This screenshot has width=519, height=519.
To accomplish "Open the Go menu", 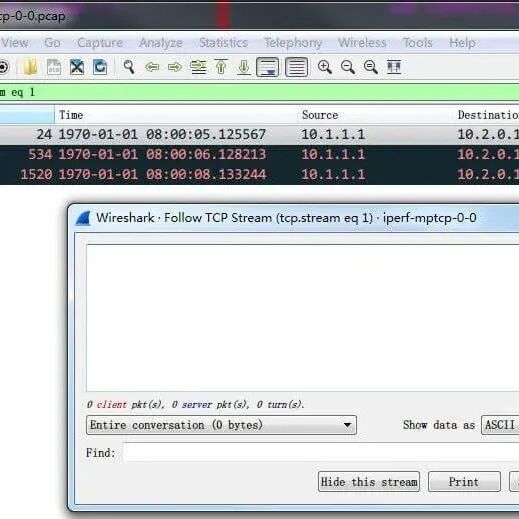I will (x=52, y=43).
